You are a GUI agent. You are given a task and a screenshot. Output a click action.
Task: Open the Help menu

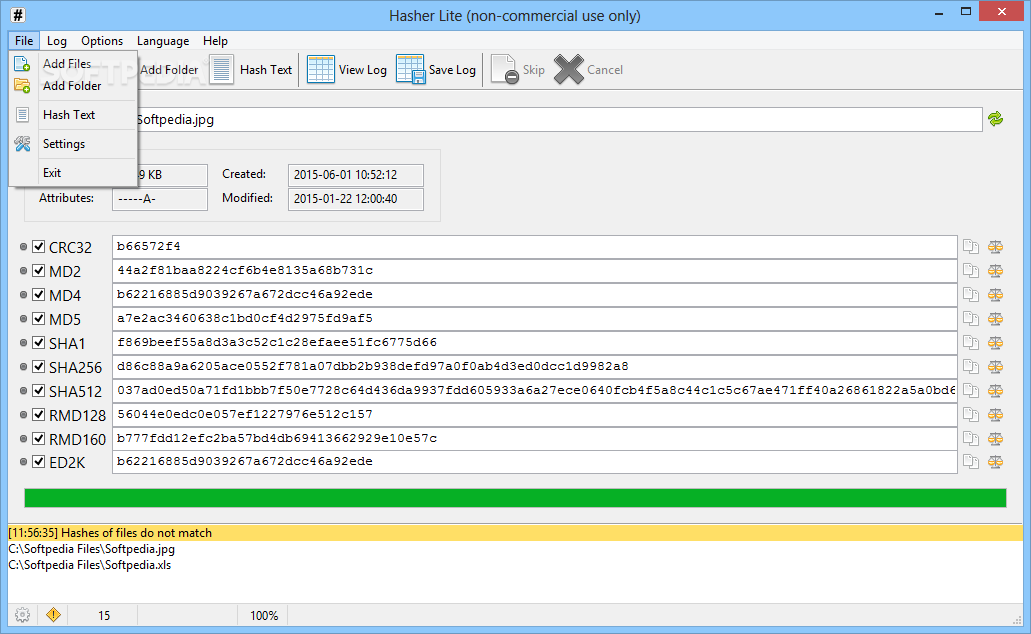pos(215,41)
